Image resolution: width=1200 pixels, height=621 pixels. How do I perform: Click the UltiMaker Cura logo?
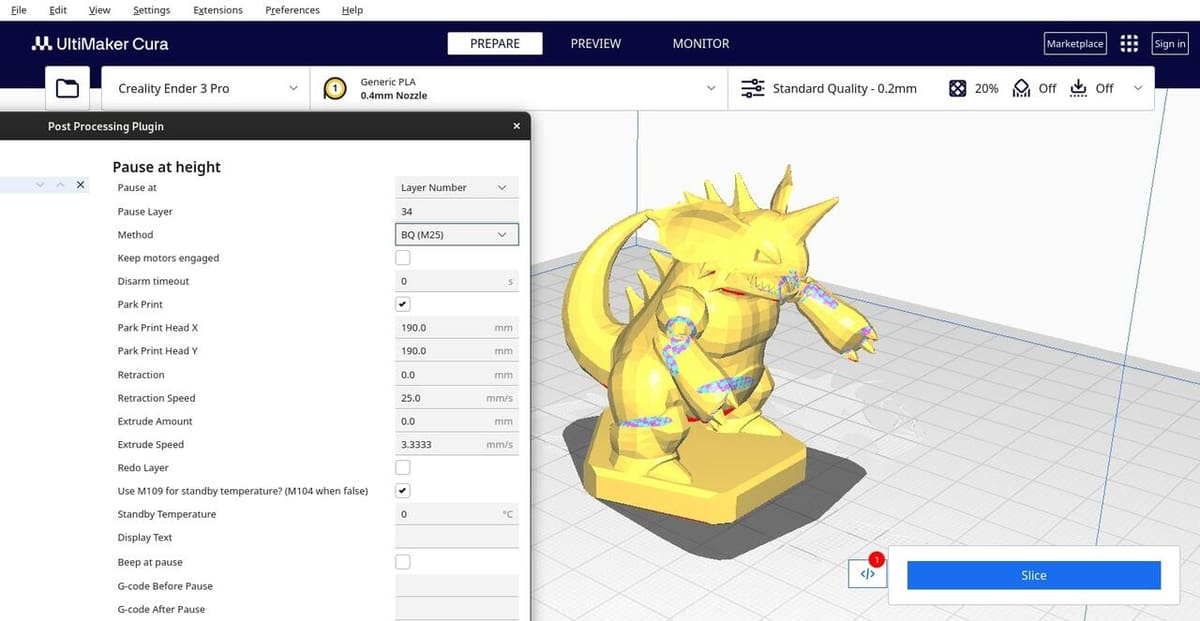(x=100, y=44)
